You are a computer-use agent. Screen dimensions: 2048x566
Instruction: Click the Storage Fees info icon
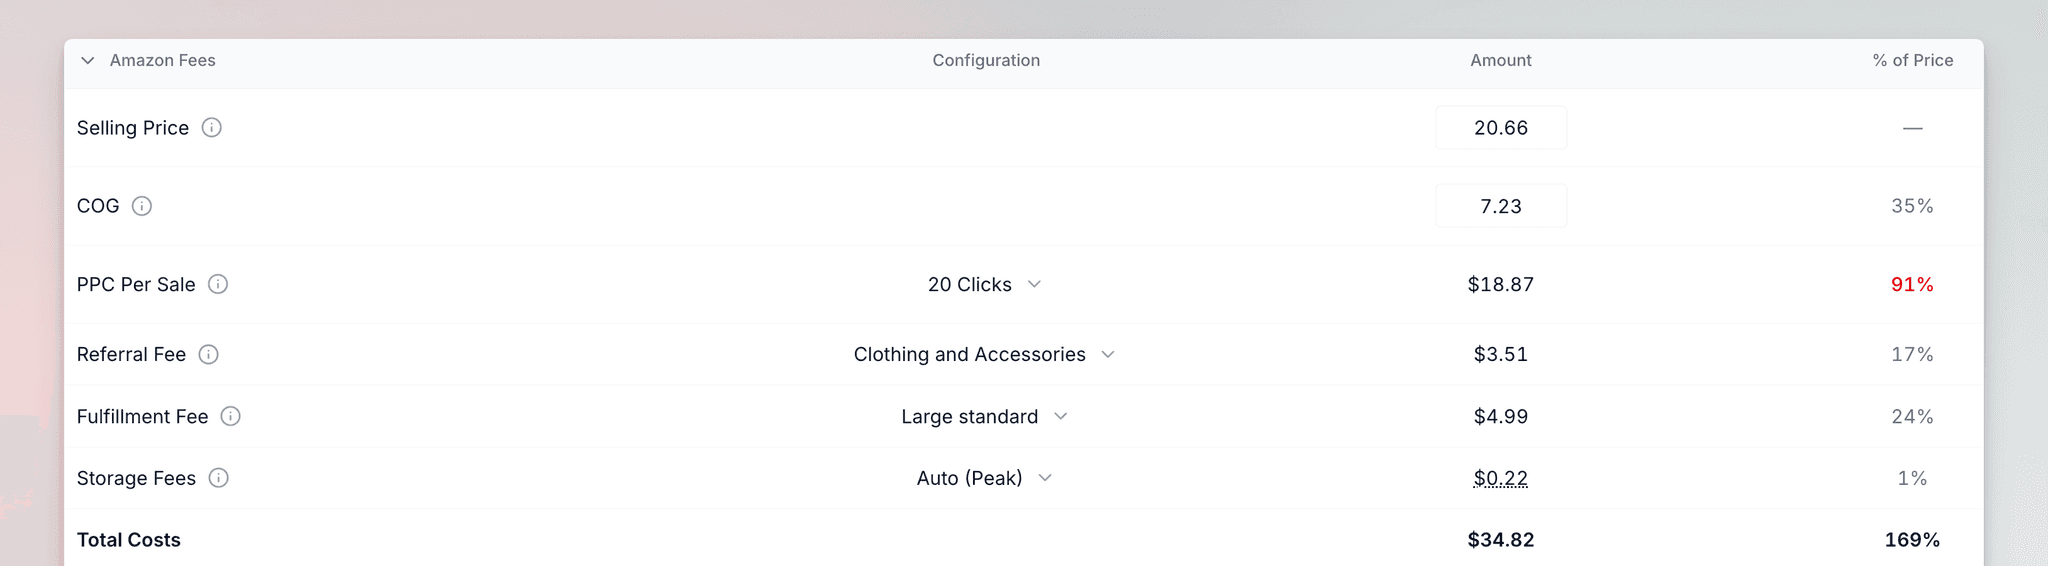click(218, 478)
